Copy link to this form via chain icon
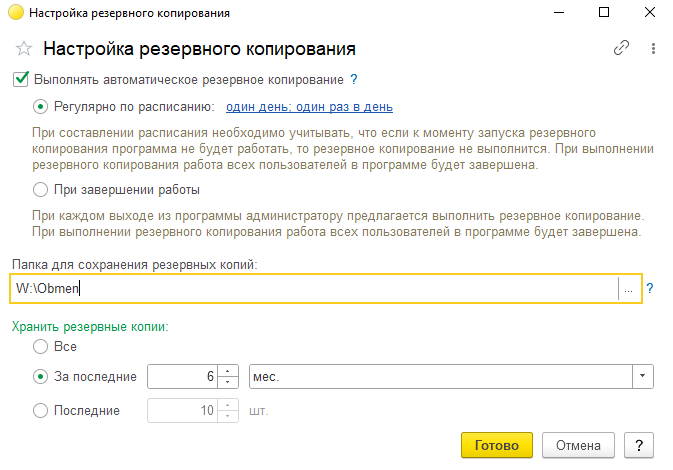The height and width of the screenshot is (470, 673). pos(621,48)
